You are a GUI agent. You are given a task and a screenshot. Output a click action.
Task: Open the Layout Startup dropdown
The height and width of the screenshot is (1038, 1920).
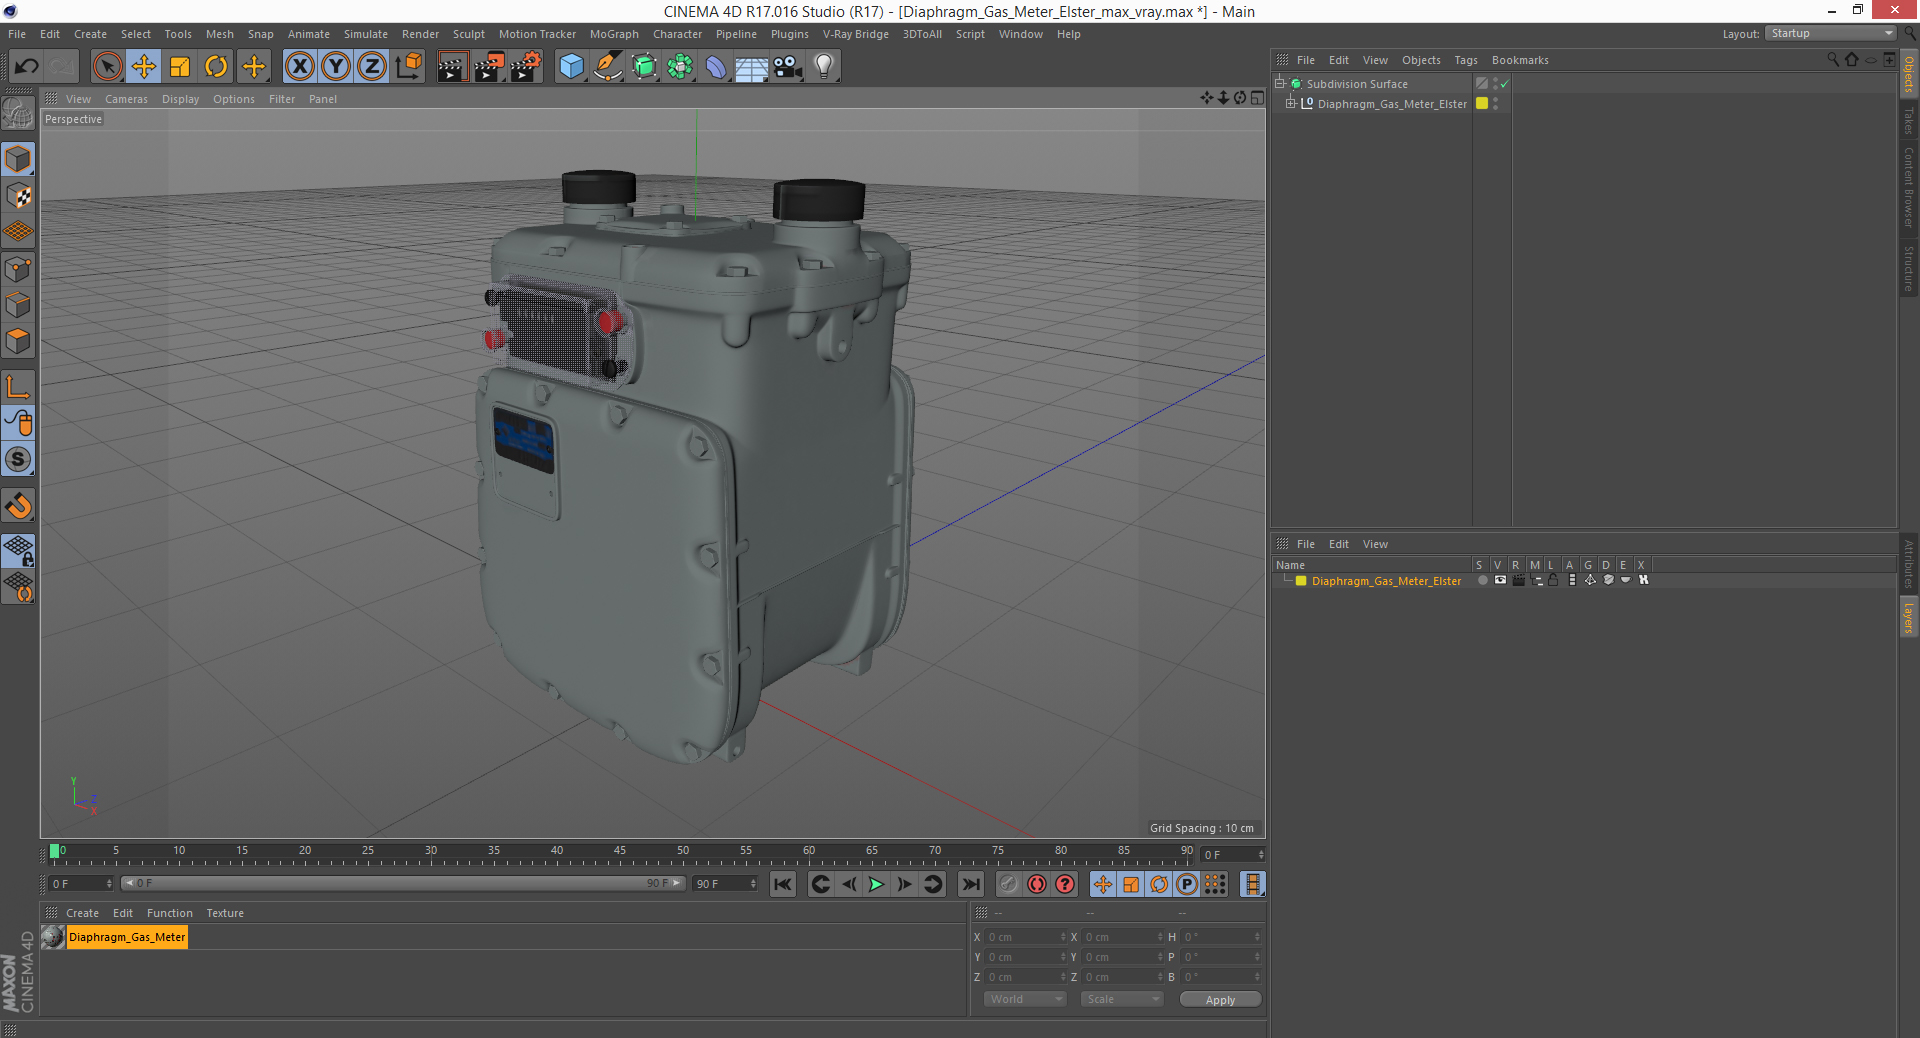pyautogui.click(x=1830, y=33)
